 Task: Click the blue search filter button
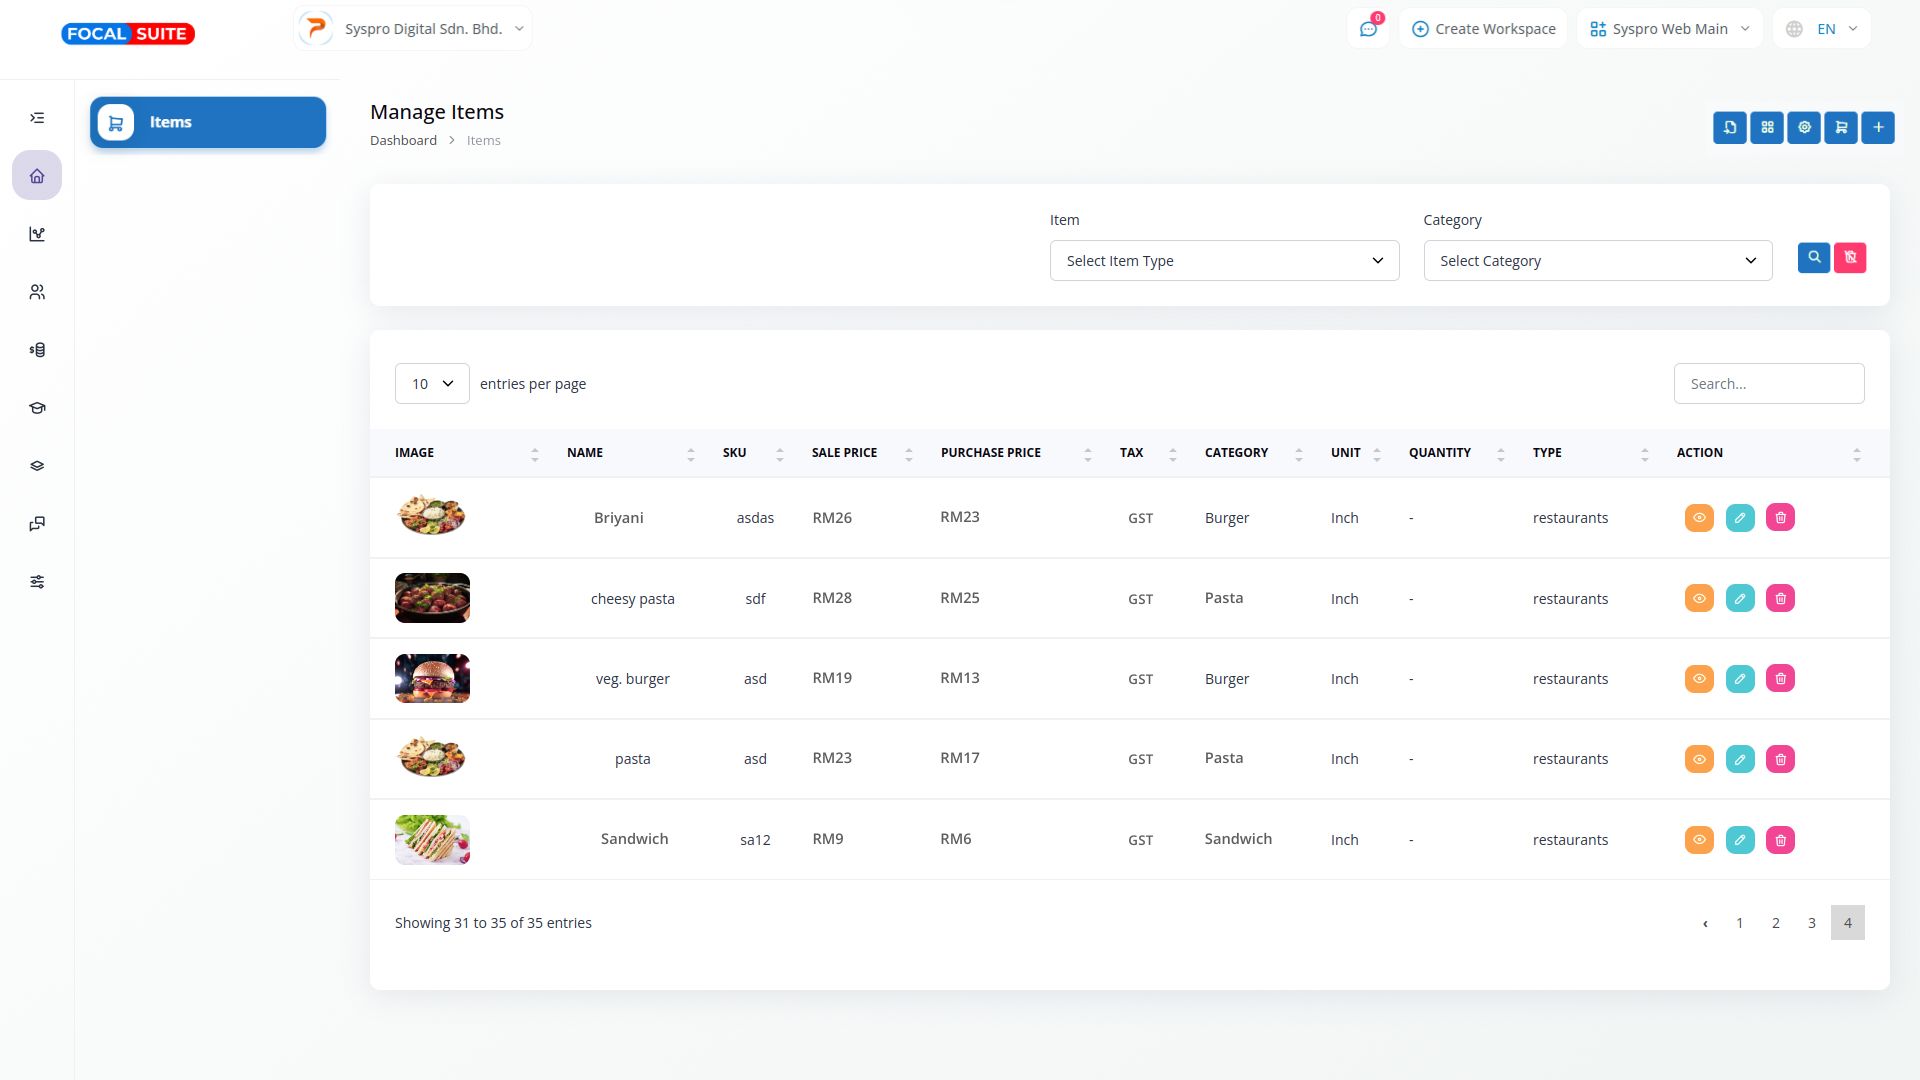click(1813, 258)
